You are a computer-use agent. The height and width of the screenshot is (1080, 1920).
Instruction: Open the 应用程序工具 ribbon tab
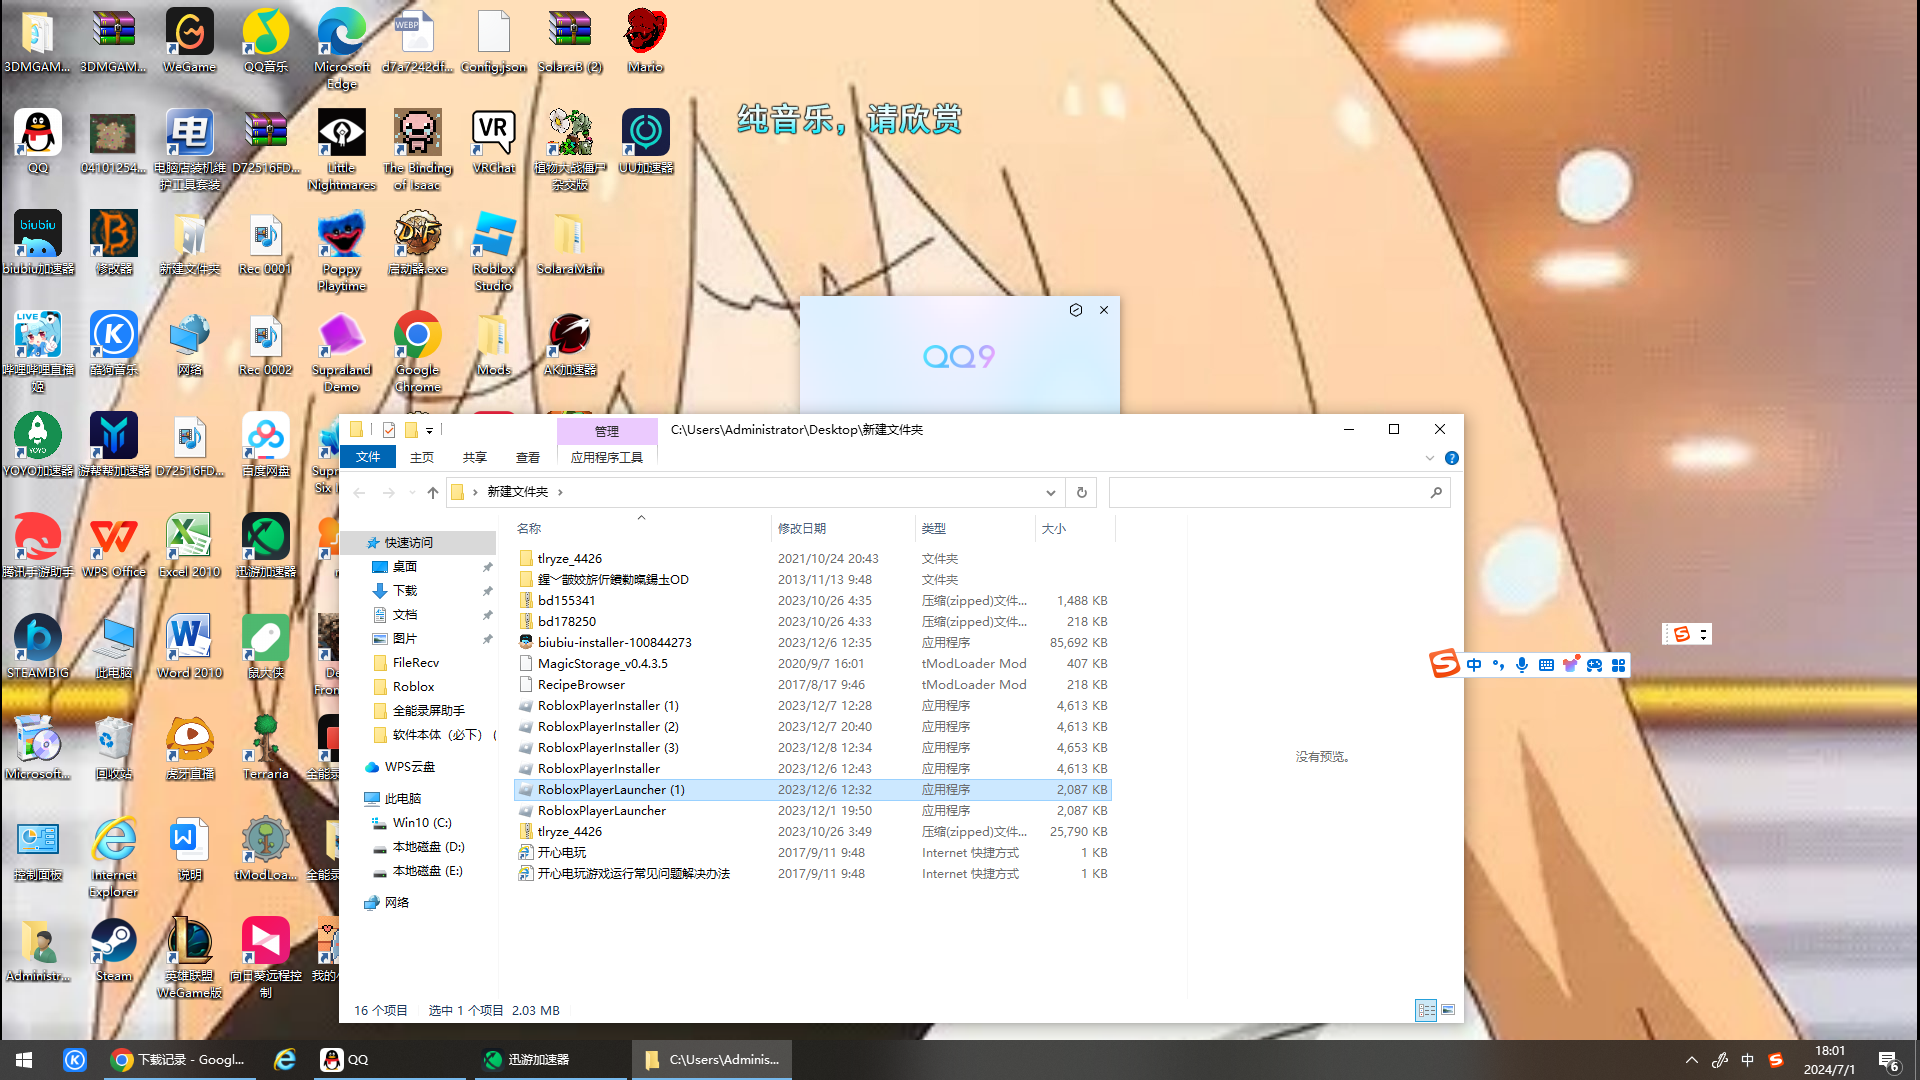(607, 457)
